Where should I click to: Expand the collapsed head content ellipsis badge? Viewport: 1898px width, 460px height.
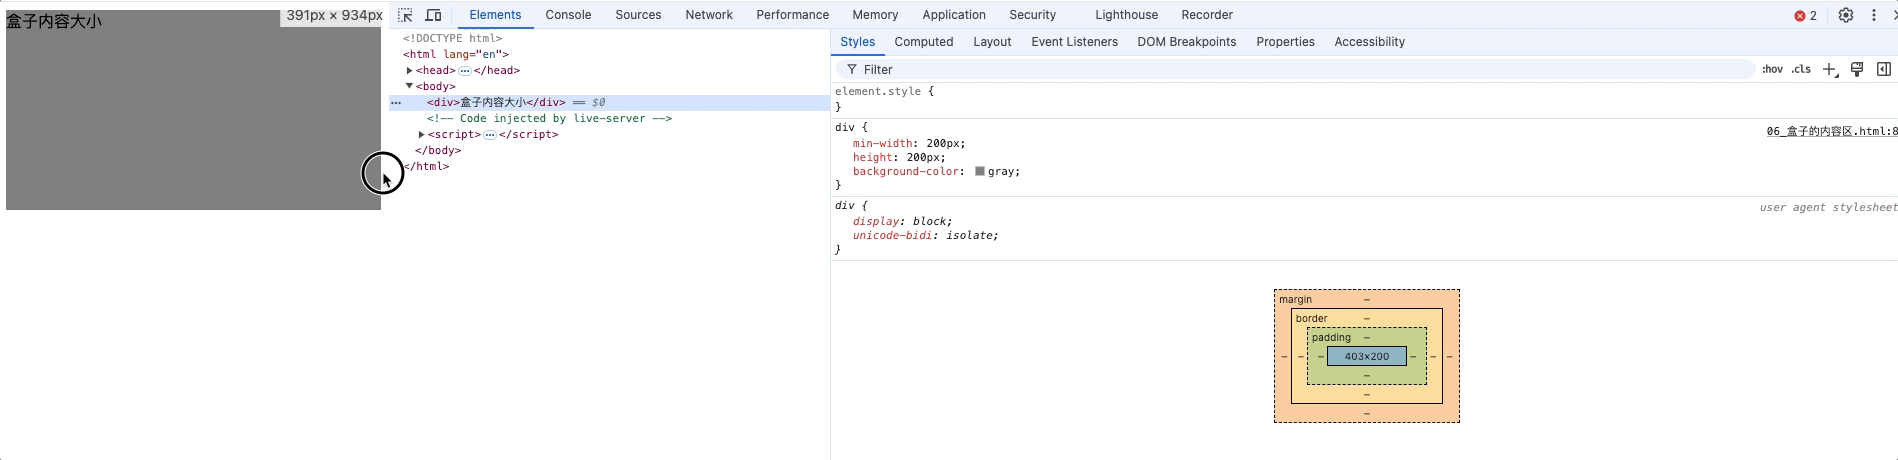[x=465, y=71]
